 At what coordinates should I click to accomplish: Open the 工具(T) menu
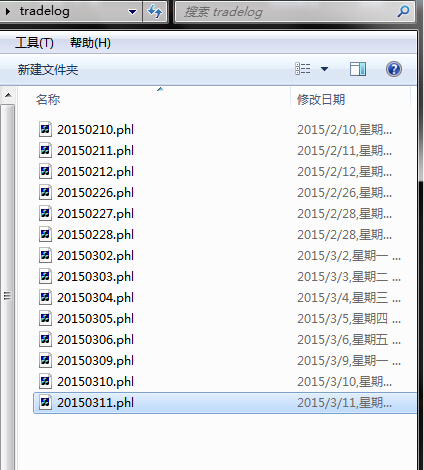click(34, 43)
